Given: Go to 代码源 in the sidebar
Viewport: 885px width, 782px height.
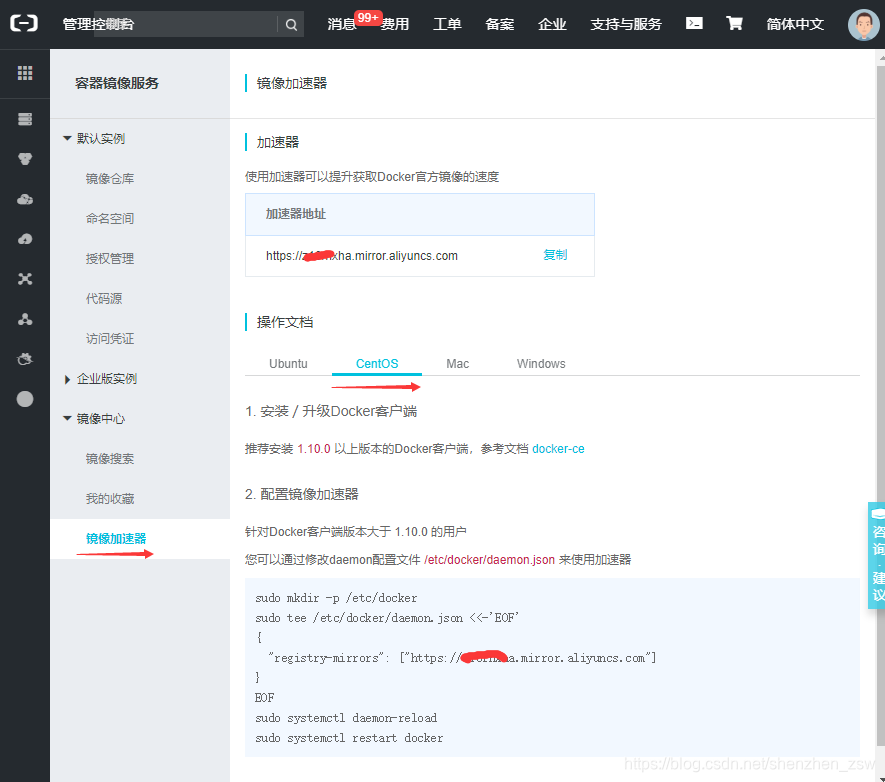Looking at the screenshot, I should (x=103, y=298).
